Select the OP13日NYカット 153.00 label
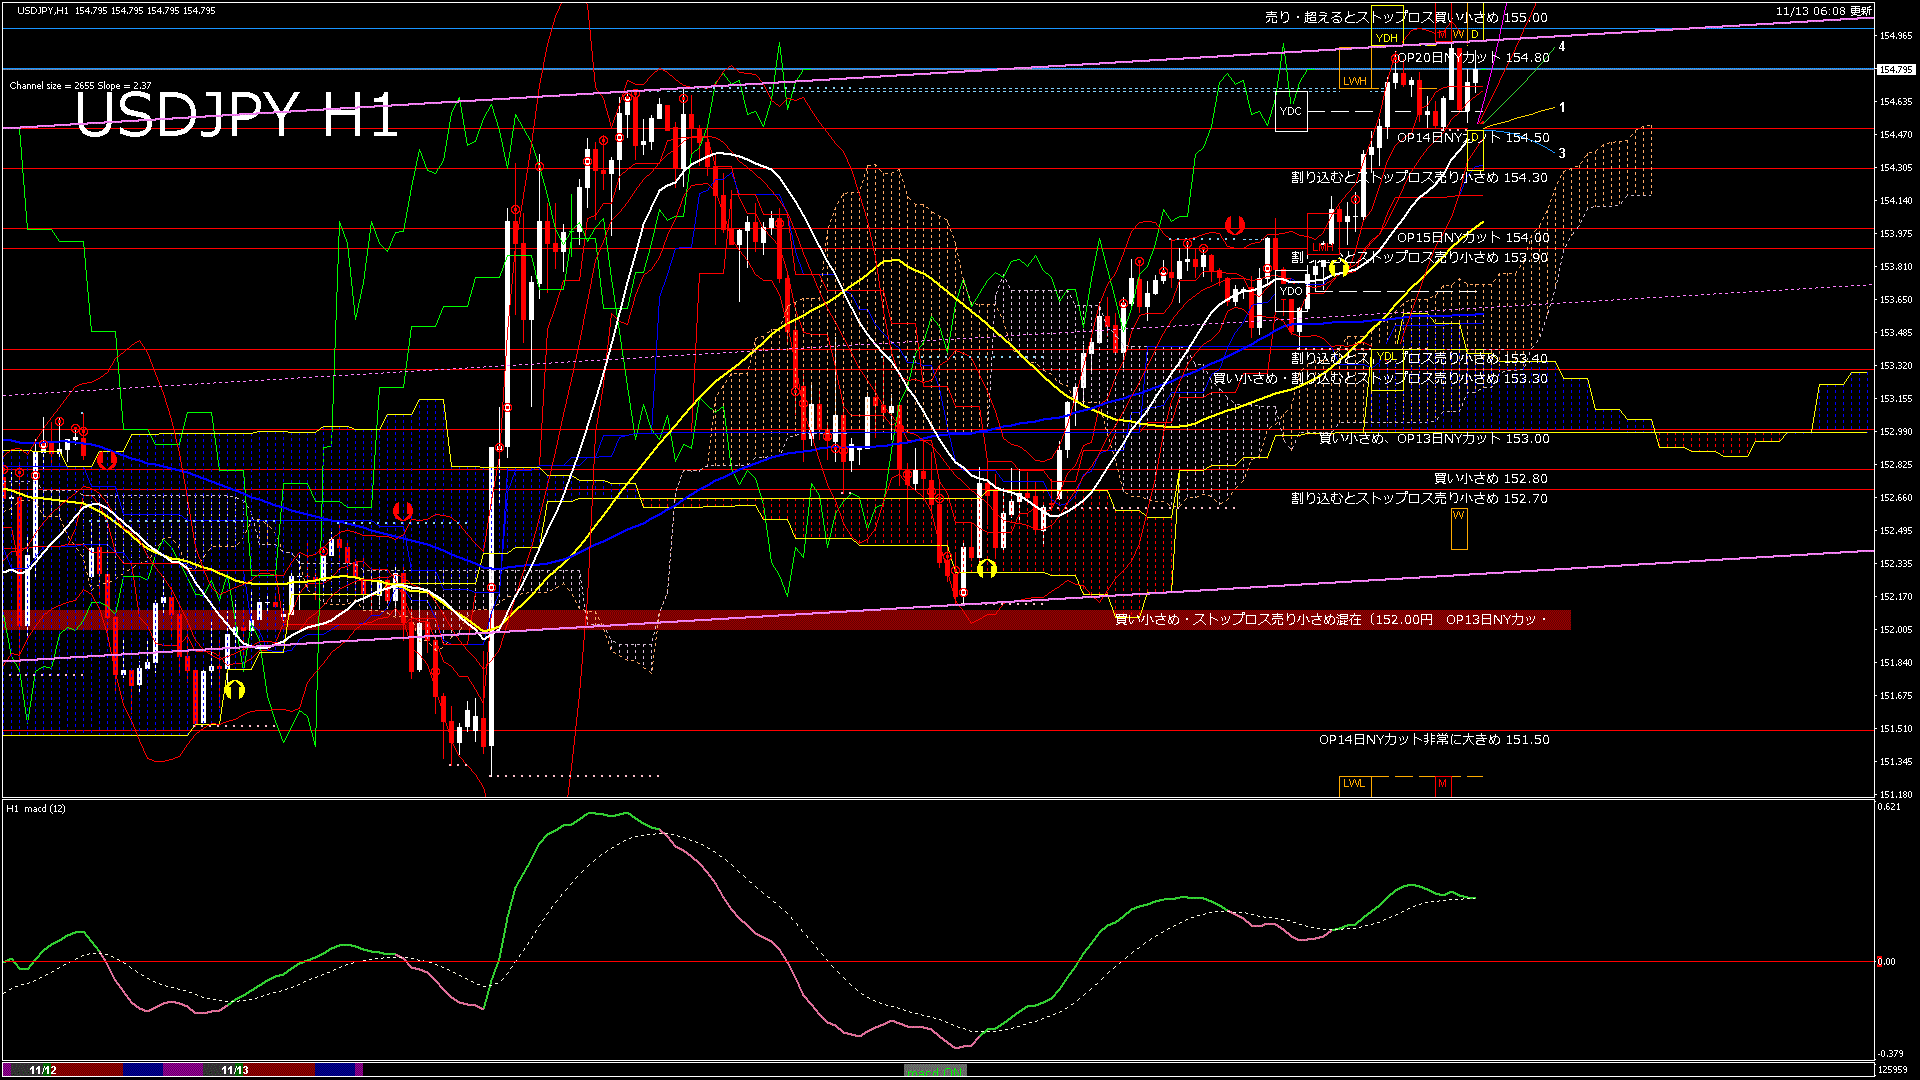This screenshot has width=1920, height=1080. pyautogui.click(x=1433, y=438)
